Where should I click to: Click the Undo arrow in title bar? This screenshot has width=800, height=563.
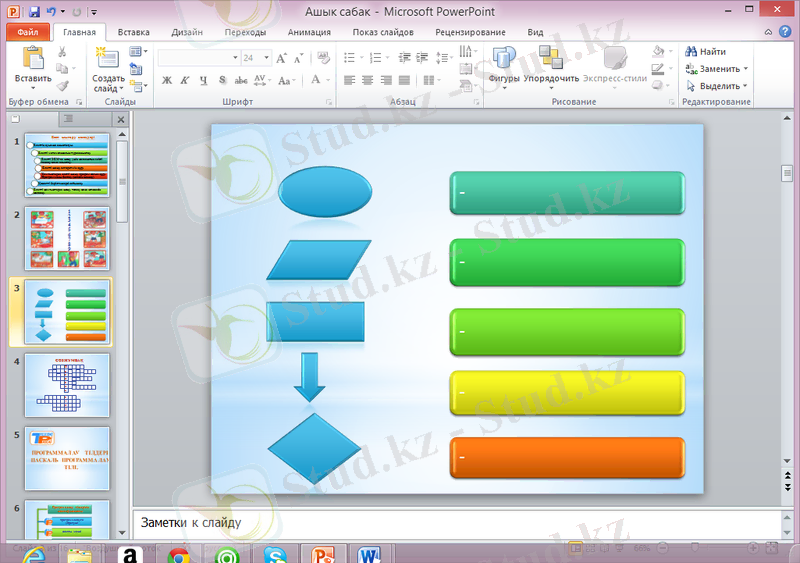coord(50,12)
